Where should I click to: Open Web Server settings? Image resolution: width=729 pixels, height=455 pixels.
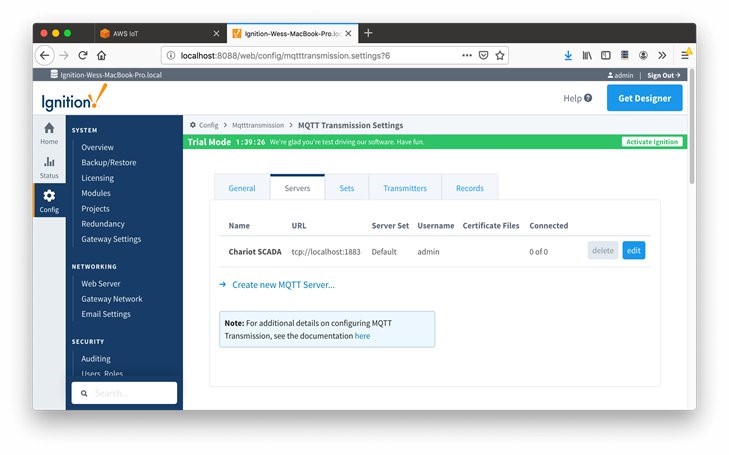point(100,284)
